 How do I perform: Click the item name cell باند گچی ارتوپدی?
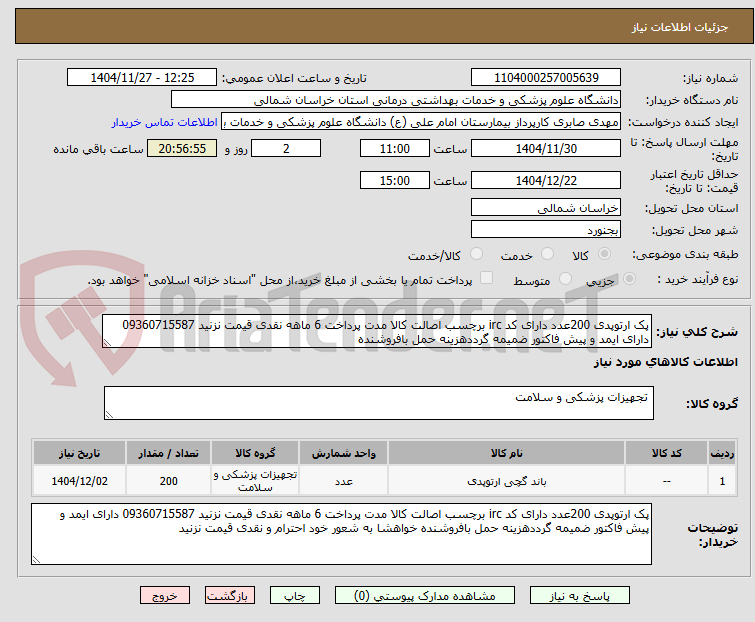507,480
